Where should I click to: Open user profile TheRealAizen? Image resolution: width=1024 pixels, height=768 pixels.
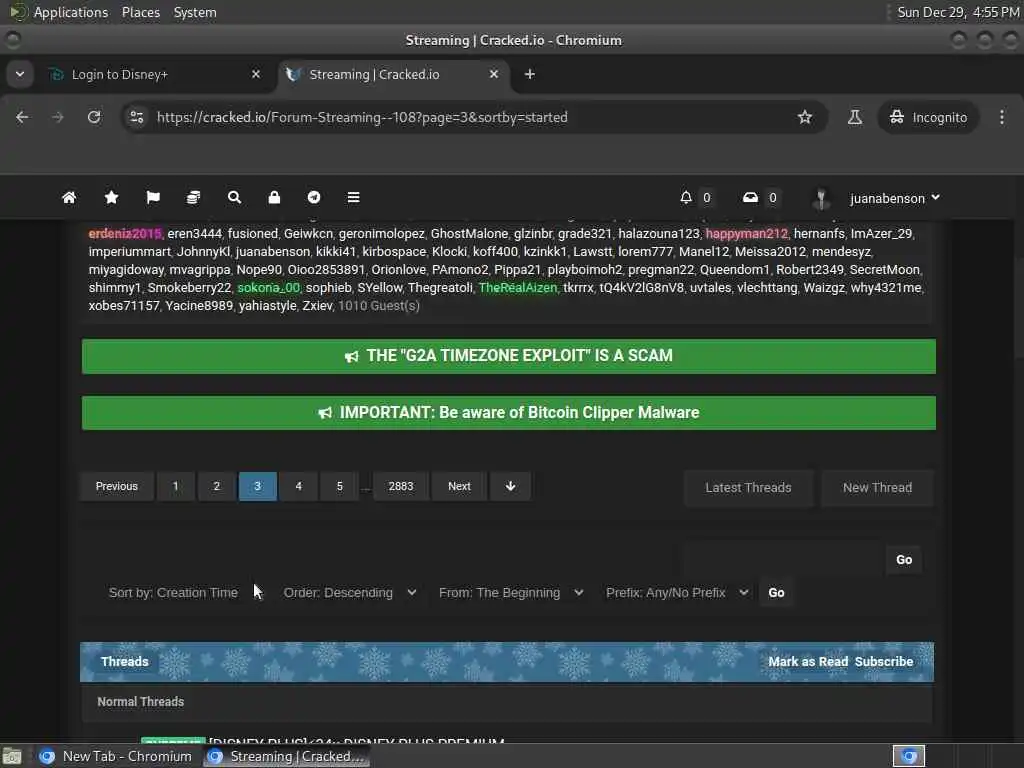pyautogui.click(x=518, y=287)
